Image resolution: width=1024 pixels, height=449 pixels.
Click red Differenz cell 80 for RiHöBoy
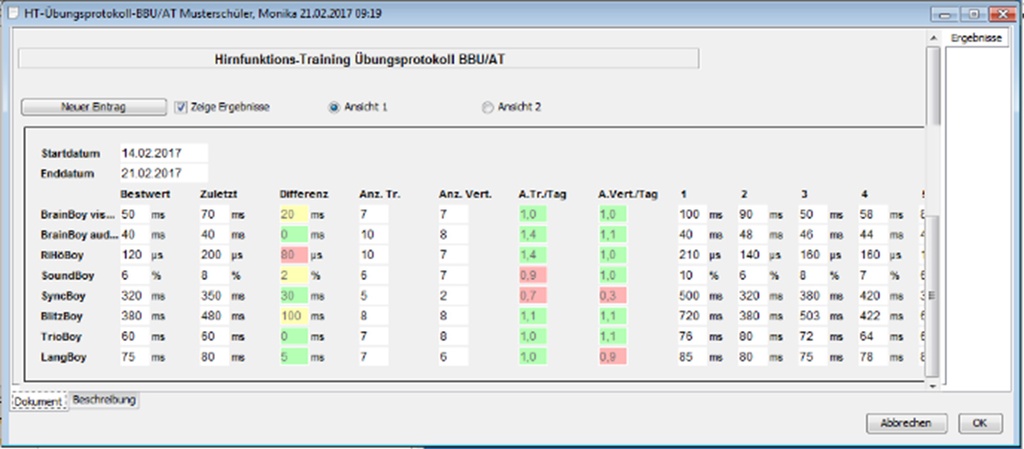pos(293,255)
